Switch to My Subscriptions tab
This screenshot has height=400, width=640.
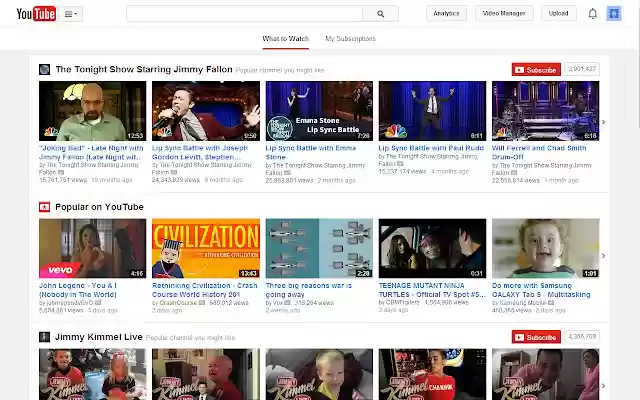350,39
